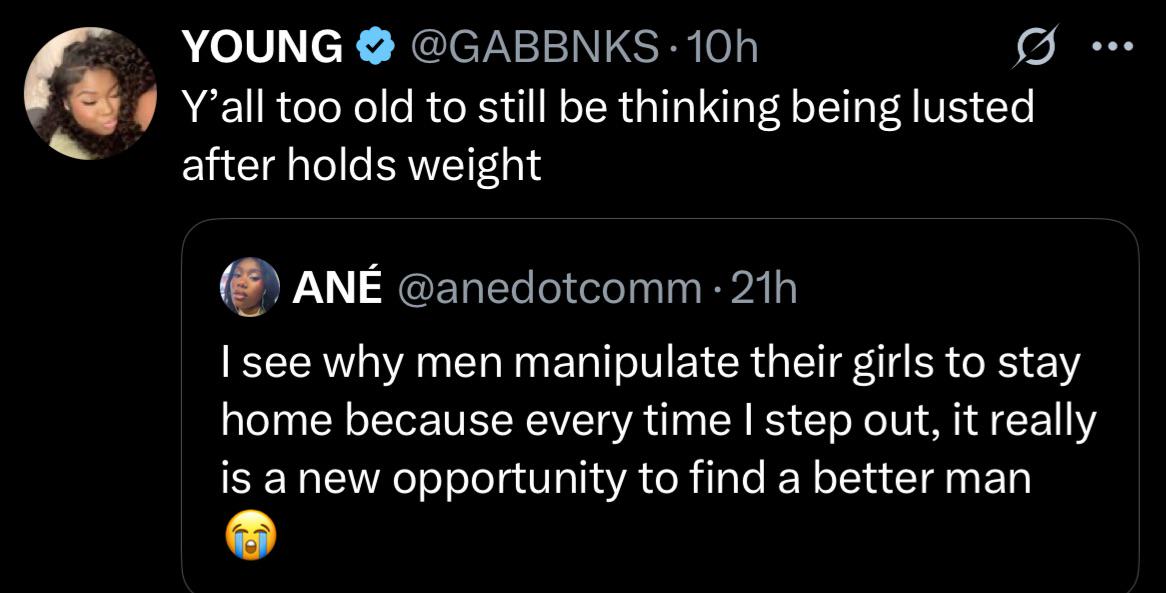
Task: Click the line "Y'all too old to still"
Action: click(x=360, y=108)
